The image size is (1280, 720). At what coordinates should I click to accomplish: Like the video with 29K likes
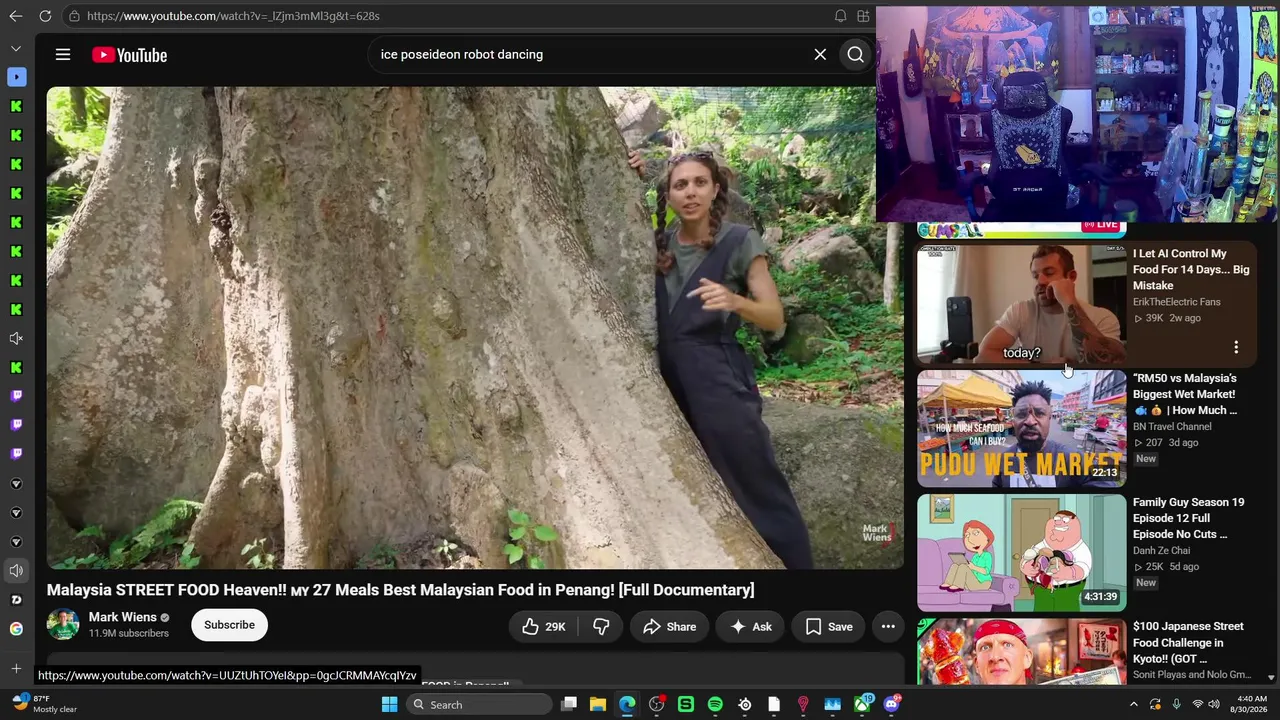coord(545,626)
